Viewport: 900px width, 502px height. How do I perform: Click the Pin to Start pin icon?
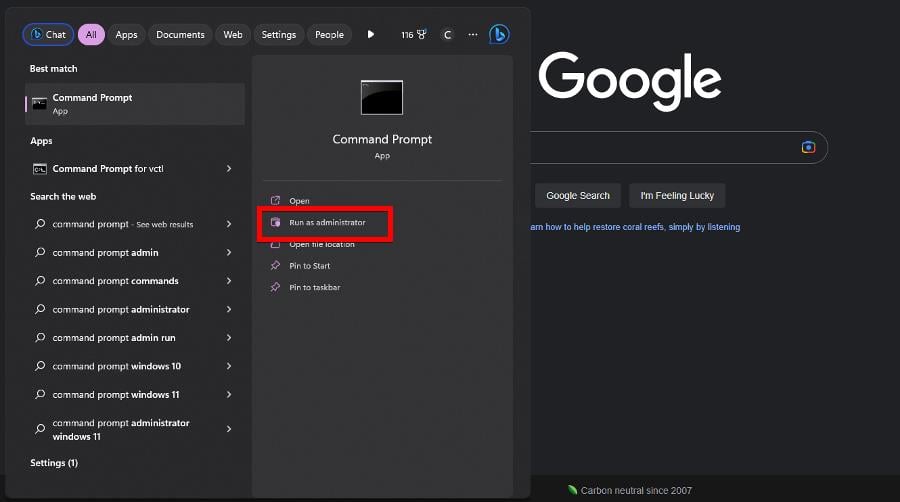click(276, 265)
